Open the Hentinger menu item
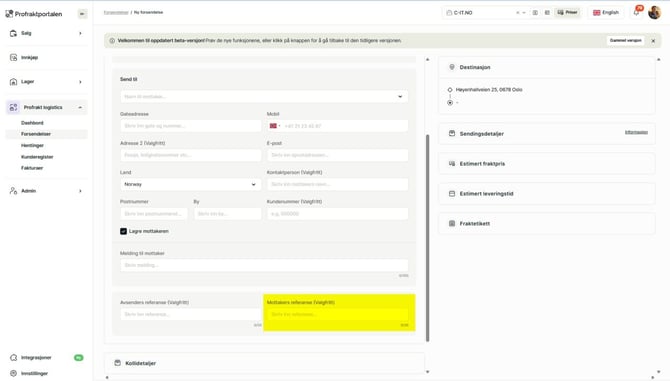 pos(32,146)
